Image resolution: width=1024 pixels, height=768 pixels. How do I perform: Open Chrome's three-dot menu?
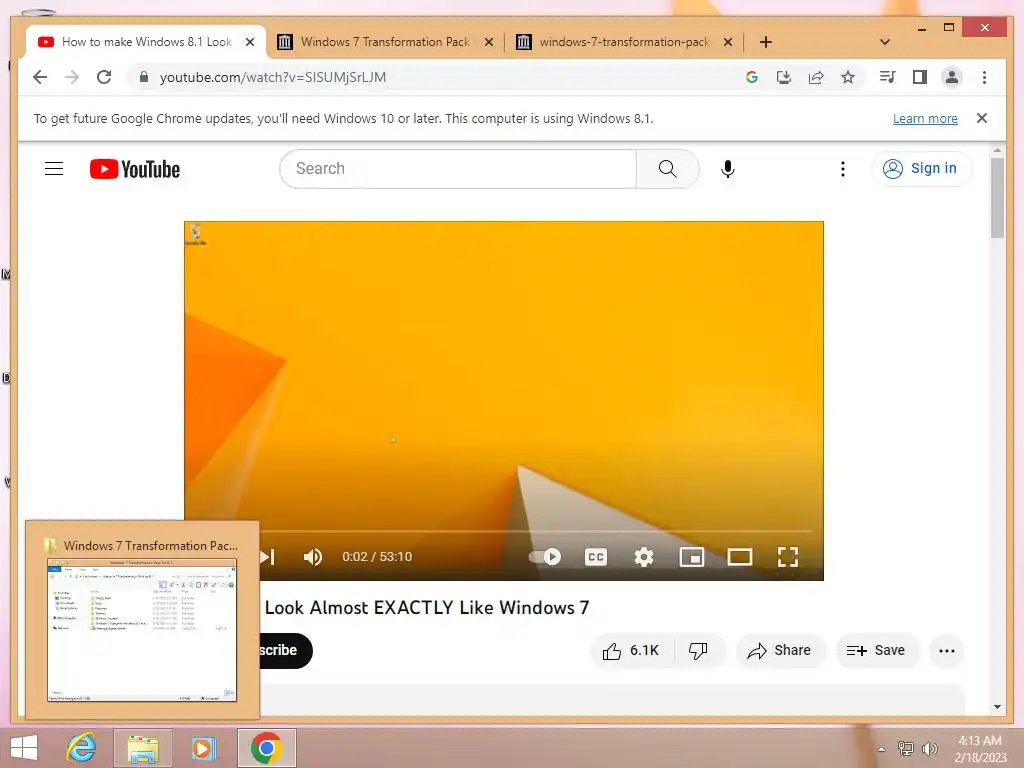point(984,77)
